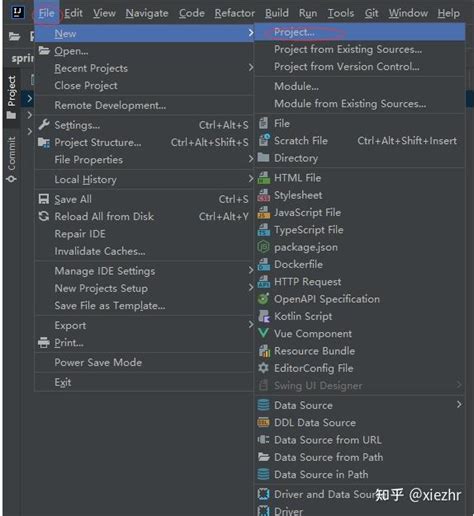This screenshot has height=516, width=474.
Task: Click the IntelliJ IDEA logo icon
Action: 18,13
